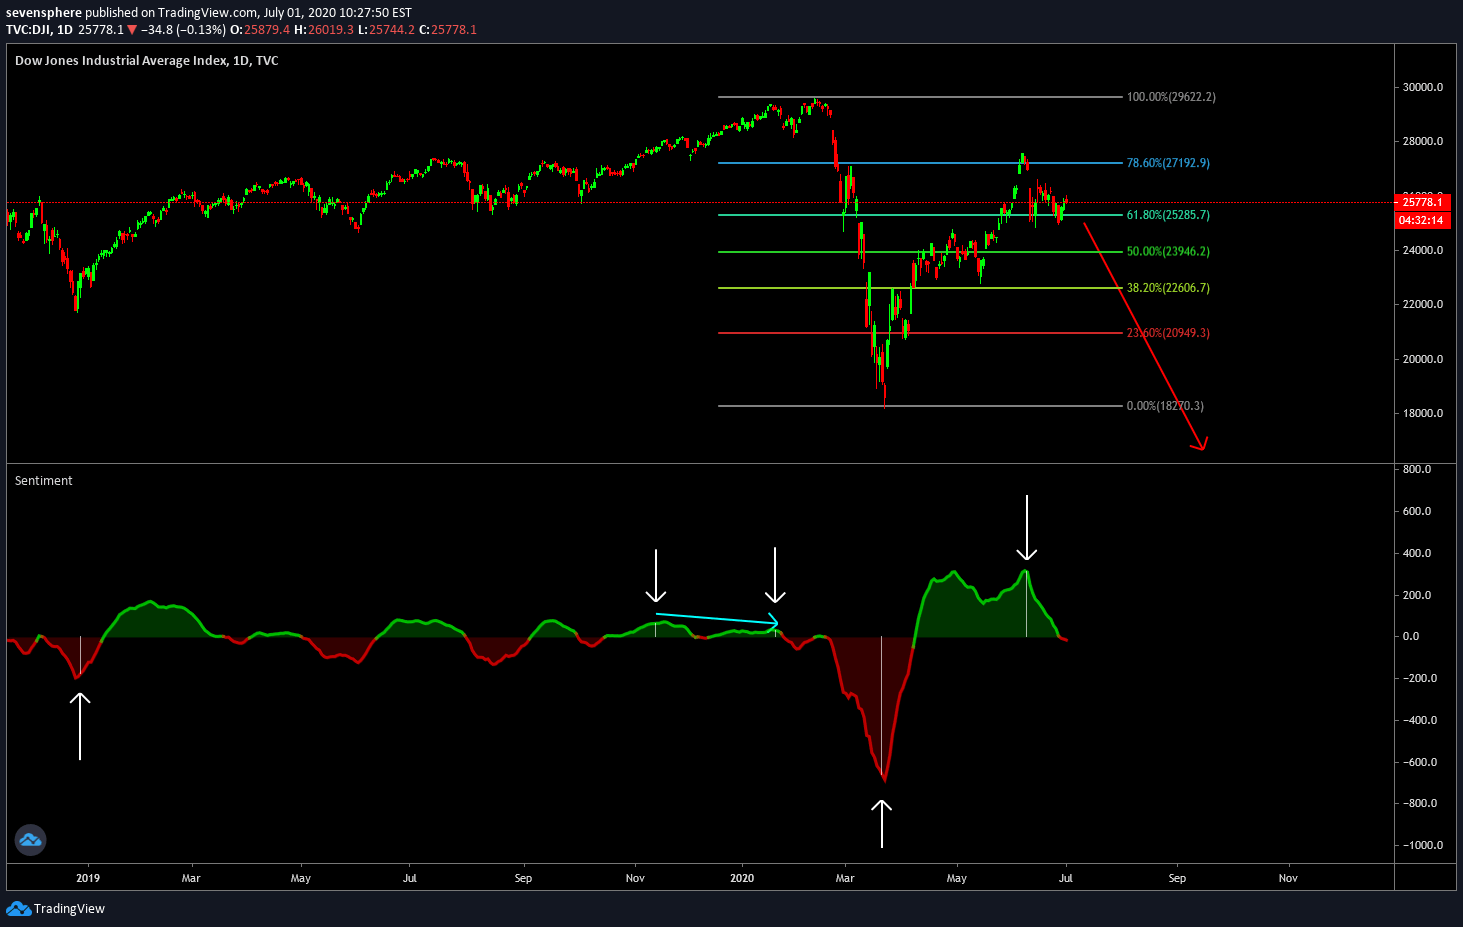Click the Jul label on time axis right of 2020
The width and height of the screenshot is (1463, 927).
tap(1066, 878)
